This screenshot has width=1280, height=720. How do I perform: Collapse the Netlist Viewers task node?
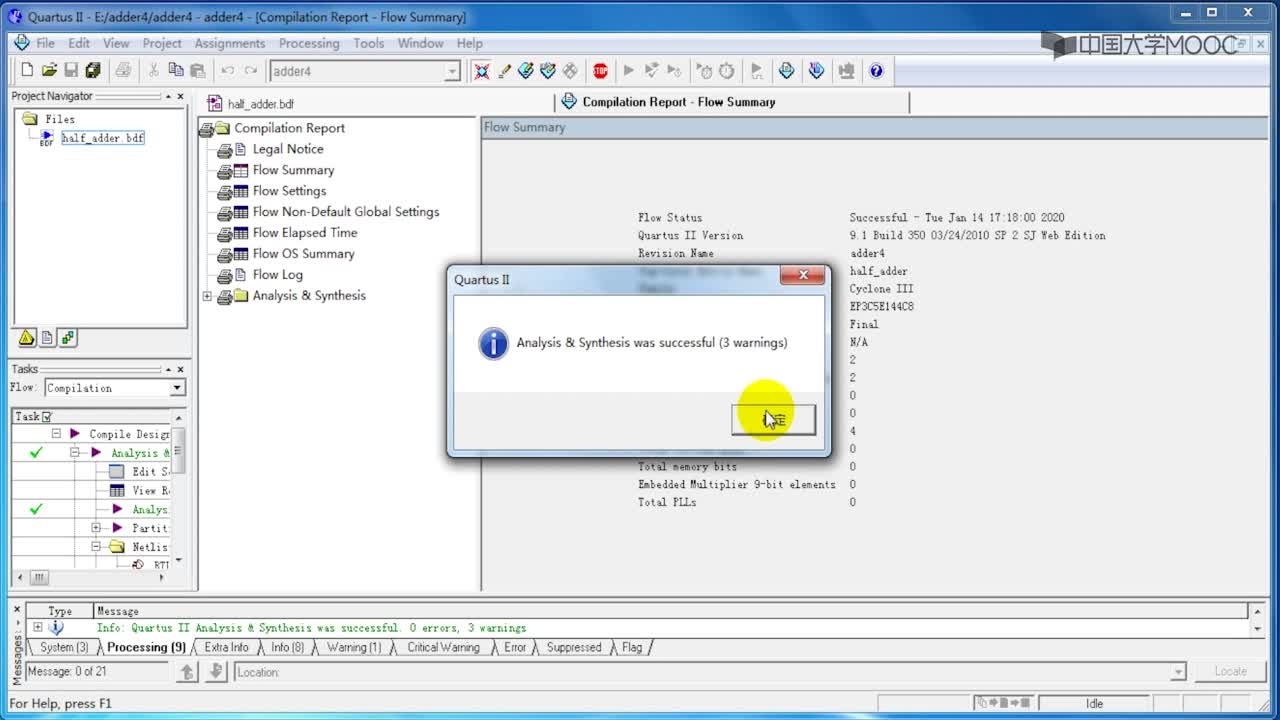(x=96, y=547)
